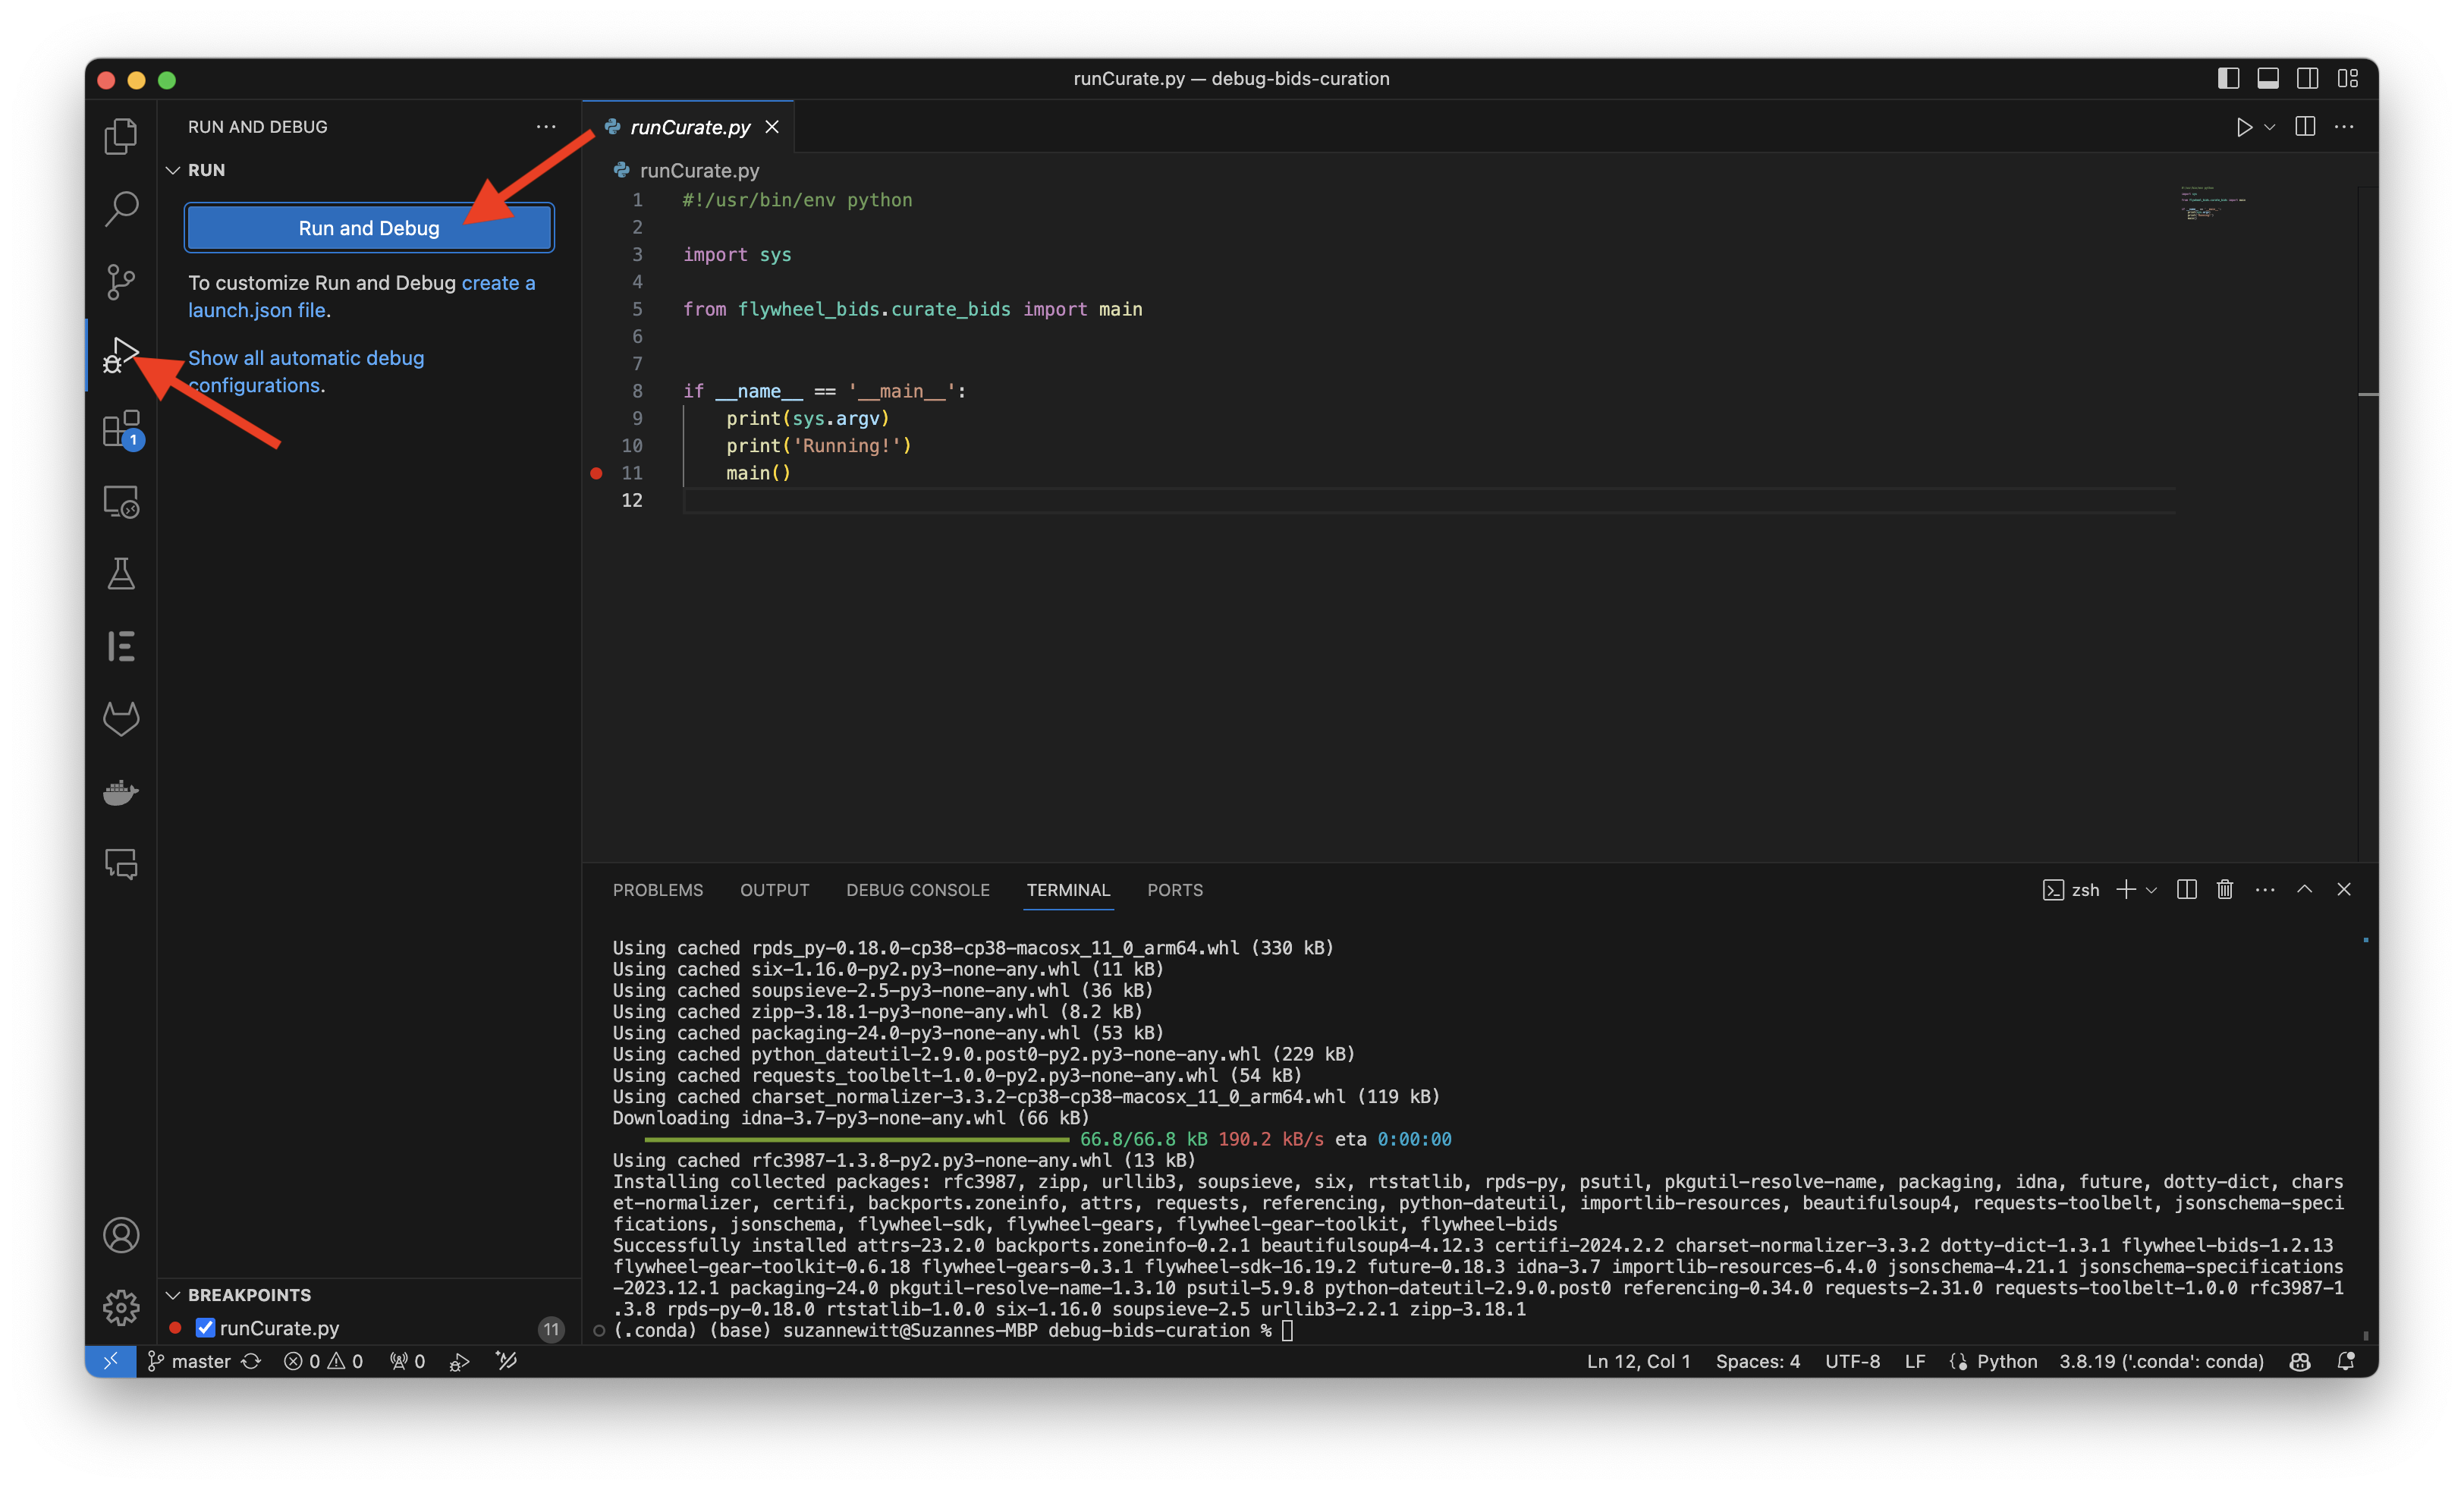Open the launch profile dropdown beside plus

point(2152,890)
